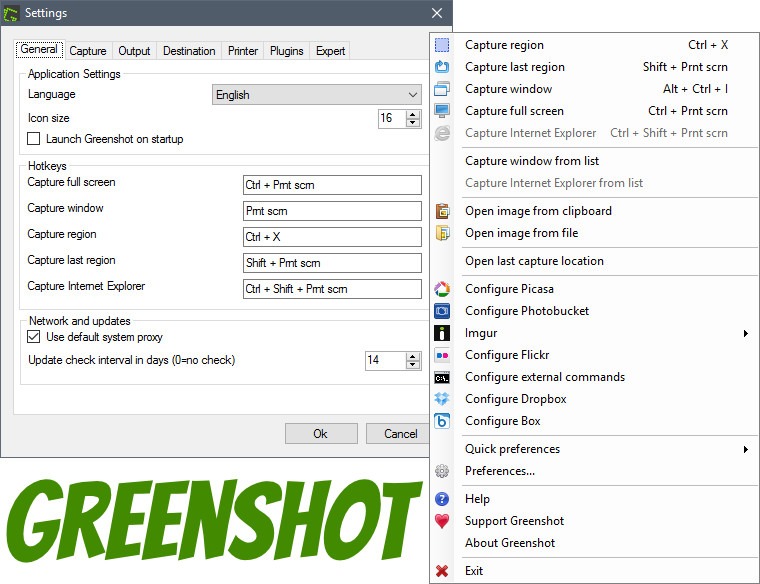Click the Dropbox icon
The height and width of the screenshot is (584, 760).
[x=442, y=399]
